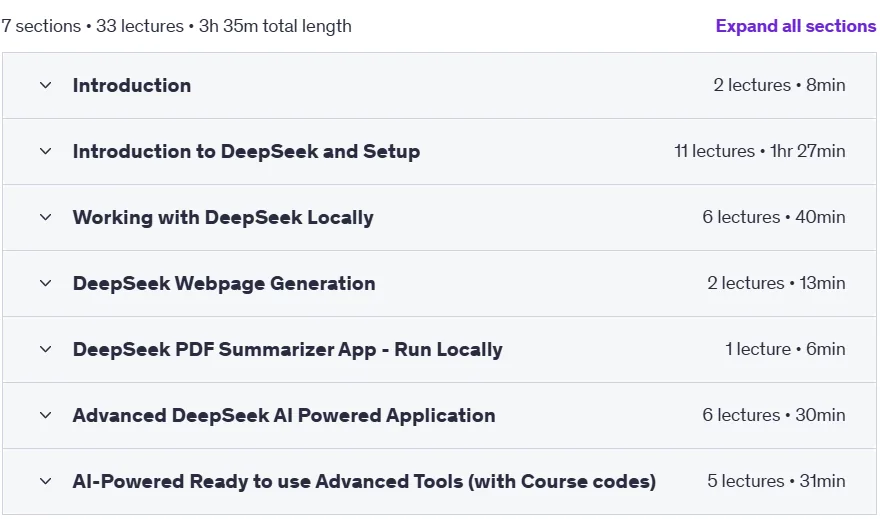Expand chevron for AI-Powered Ready to use Advanced Tools

coord(46,481)
